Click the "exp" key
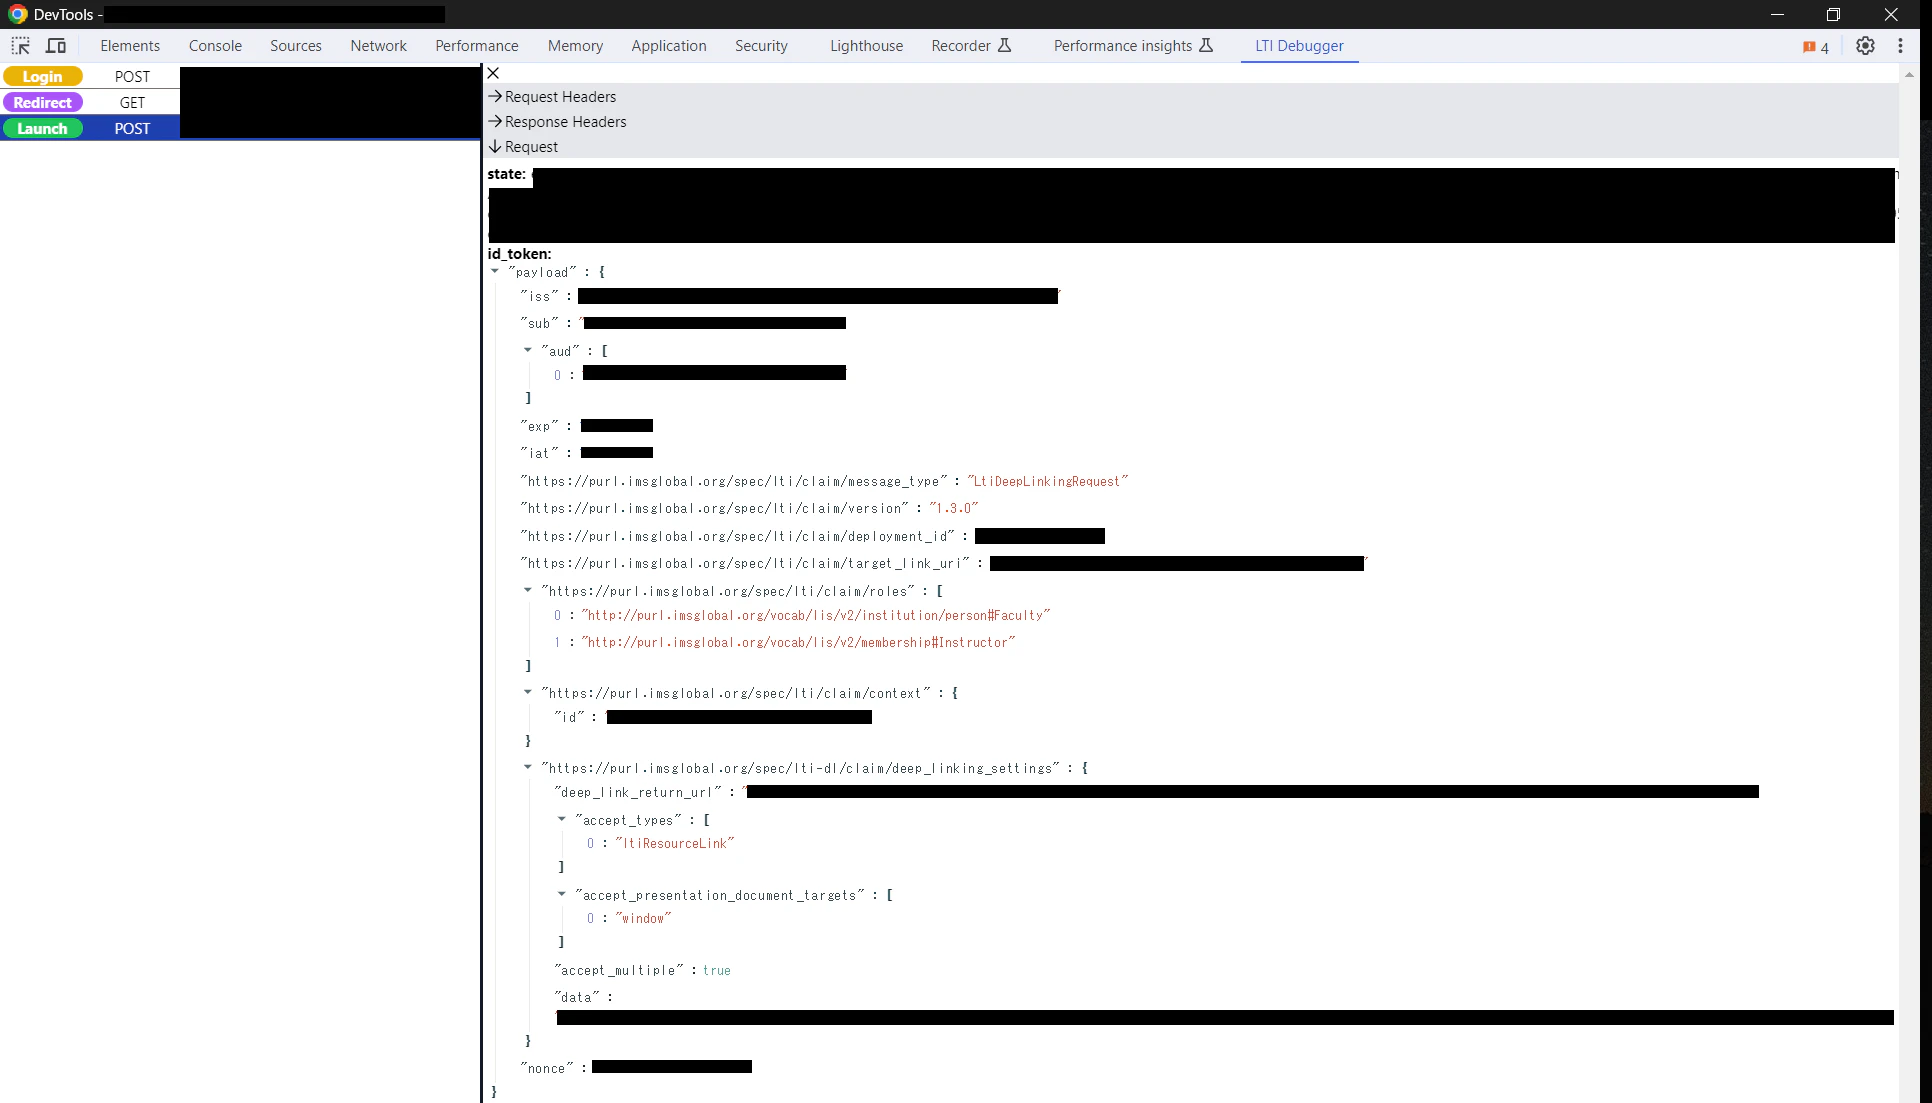 coord(540,427)
